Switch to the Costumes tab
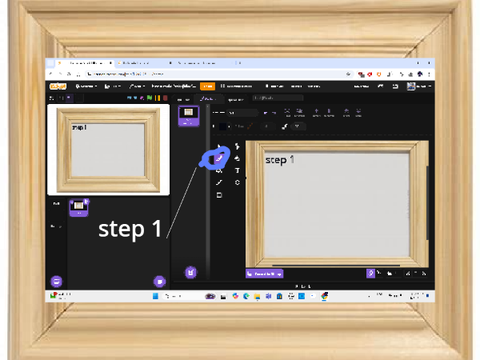Screen dimensions: 480x360 point(208,99)
